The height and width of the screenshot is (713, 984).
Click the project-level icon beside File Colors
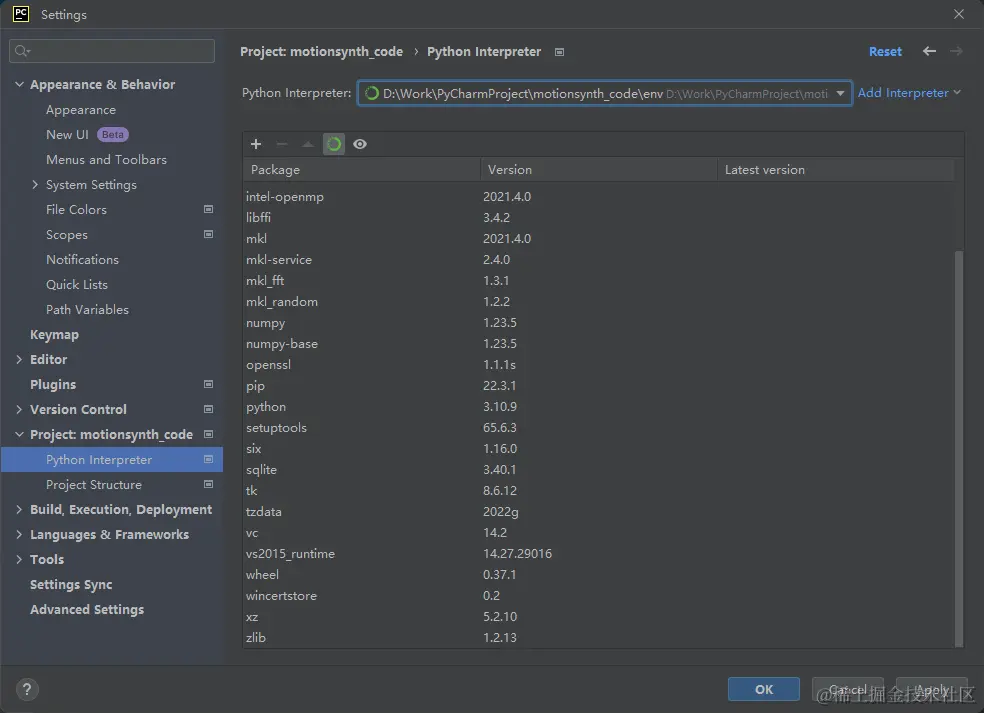(x=208, y=209)
